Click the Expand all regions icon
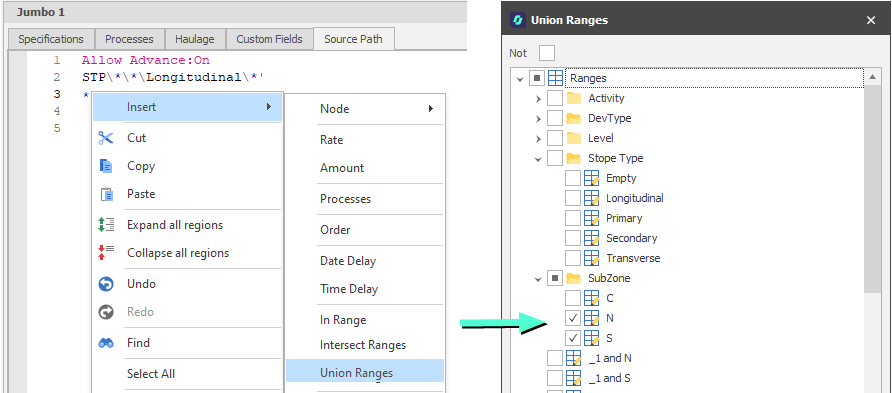Screen dimensions: 892x393 coord(106,225)
